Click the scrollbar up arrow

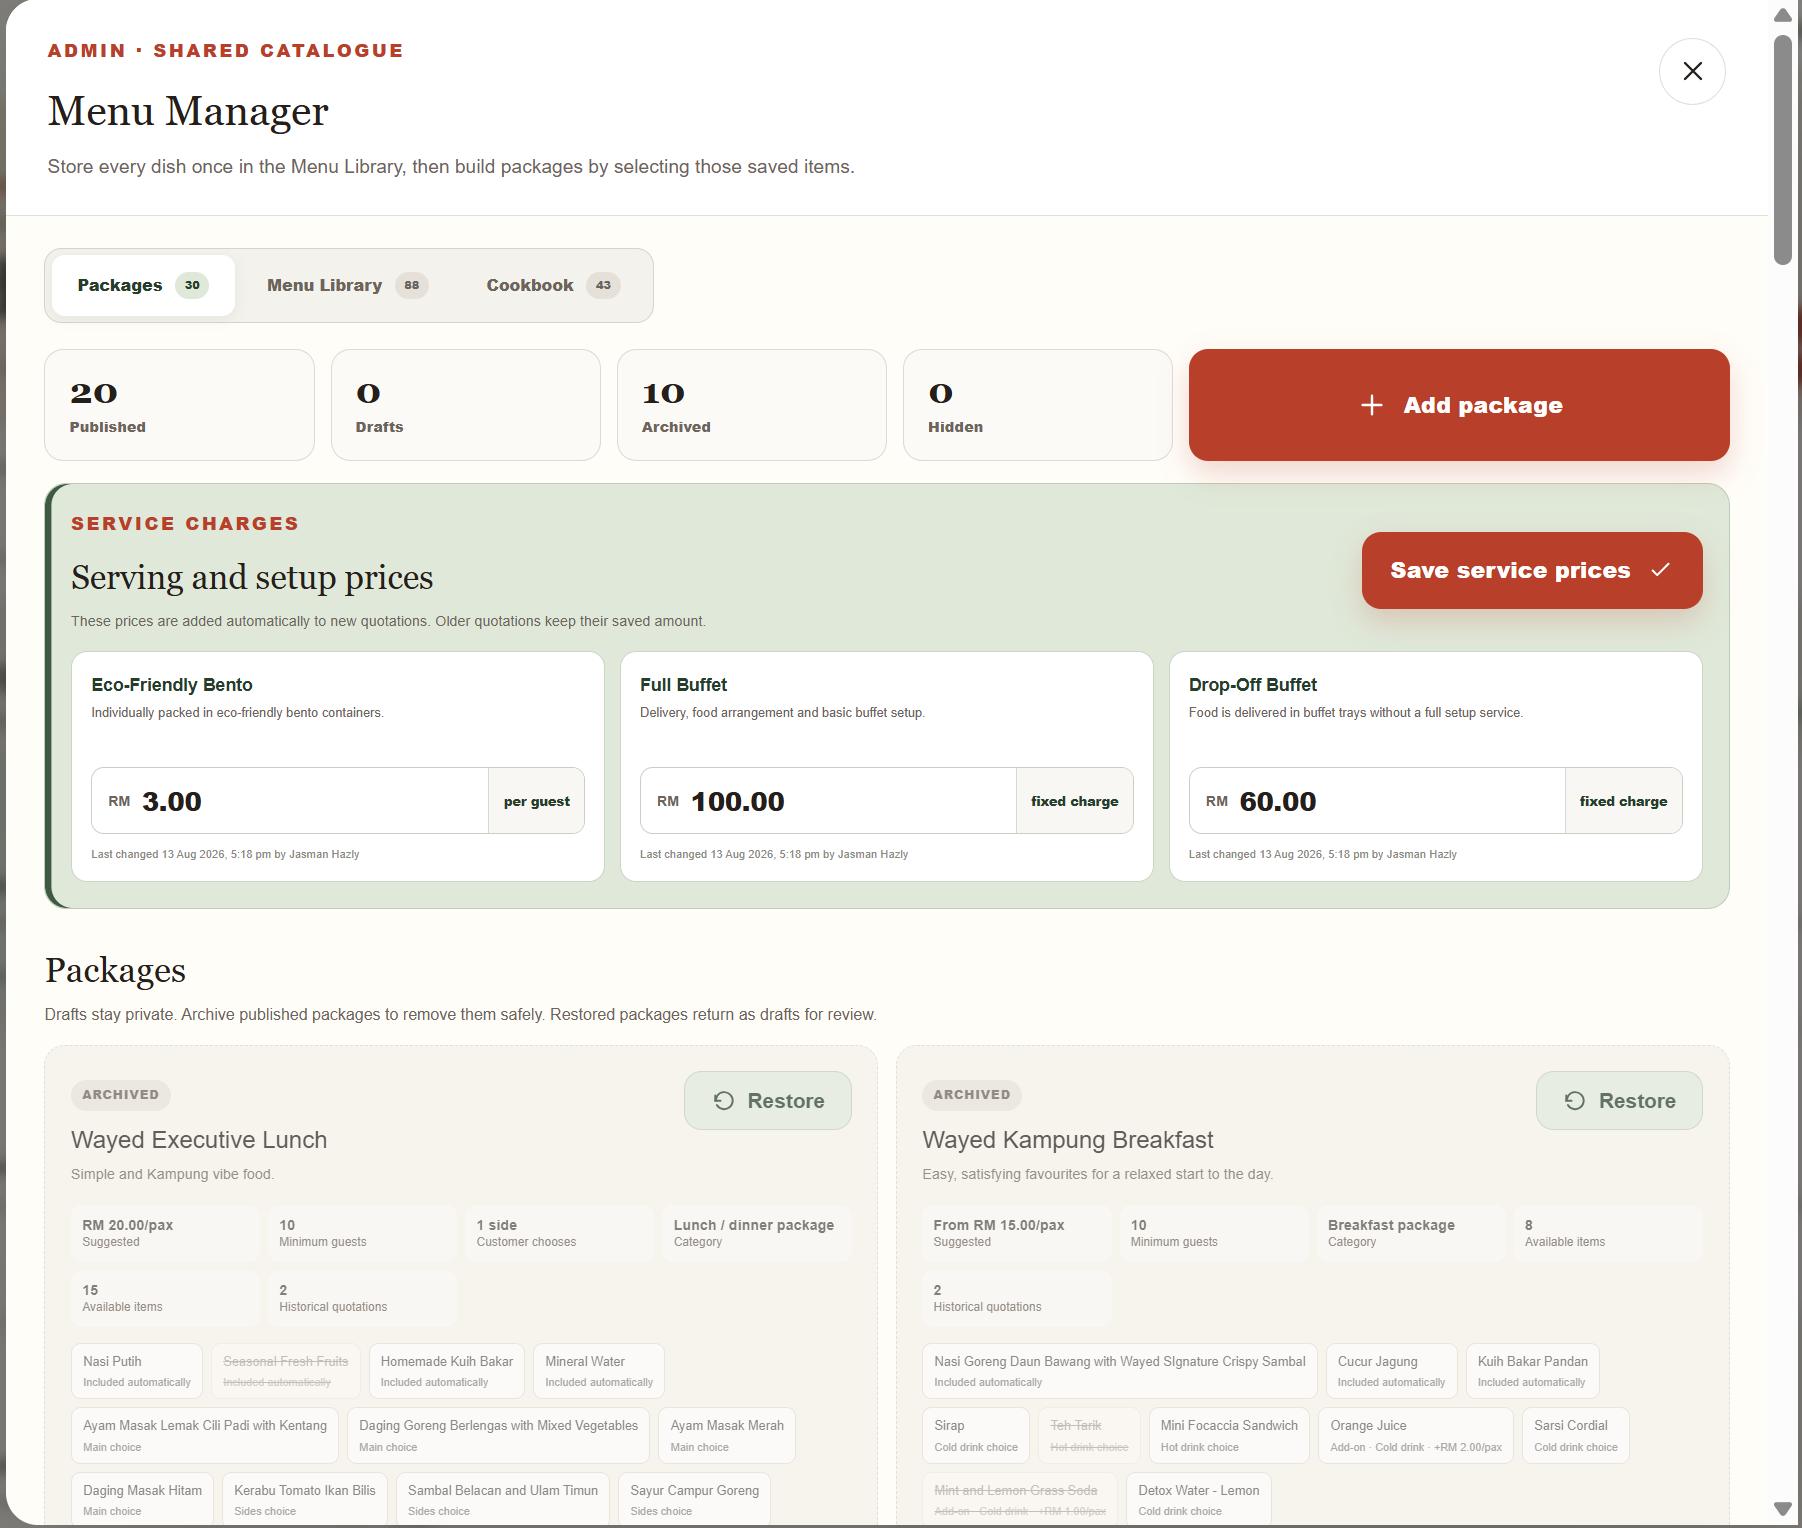click(x=1783, y=14)
